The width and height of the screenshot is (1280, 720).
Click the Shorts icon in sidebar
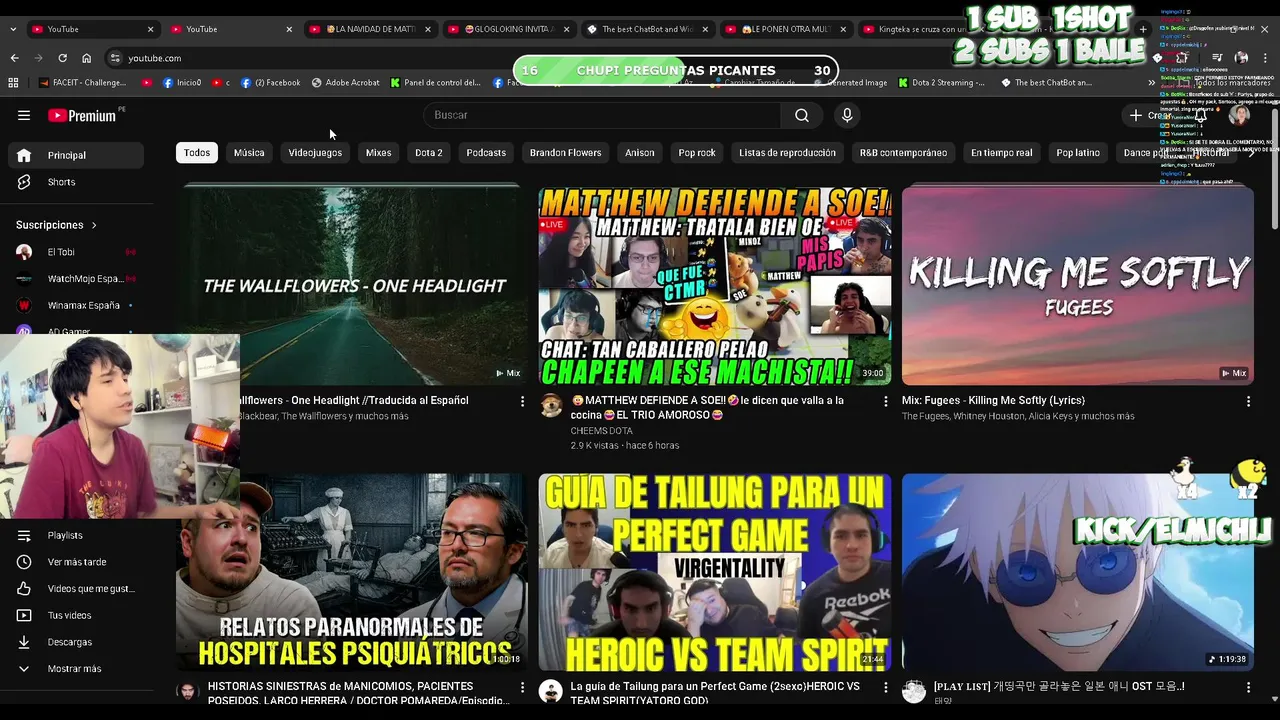(24, 182)
